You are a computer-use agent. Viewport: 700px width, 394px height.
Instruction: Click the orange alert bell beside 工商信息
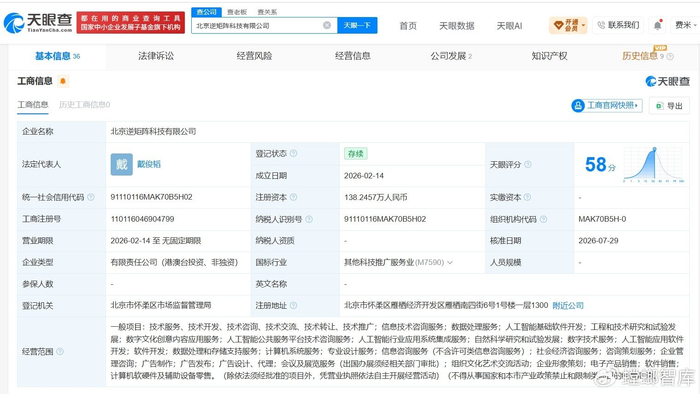pos(63,81)
